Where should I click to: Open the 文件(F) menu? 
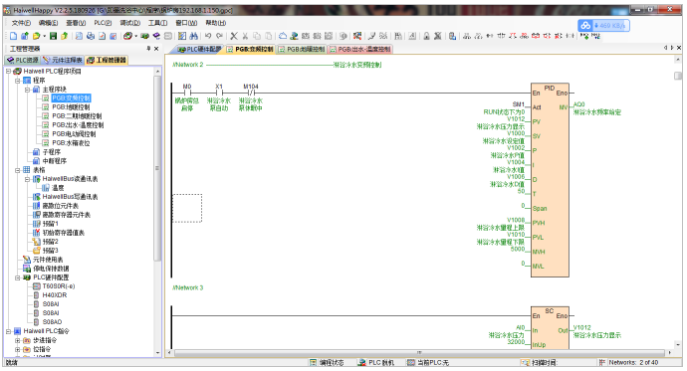point(21,23)
